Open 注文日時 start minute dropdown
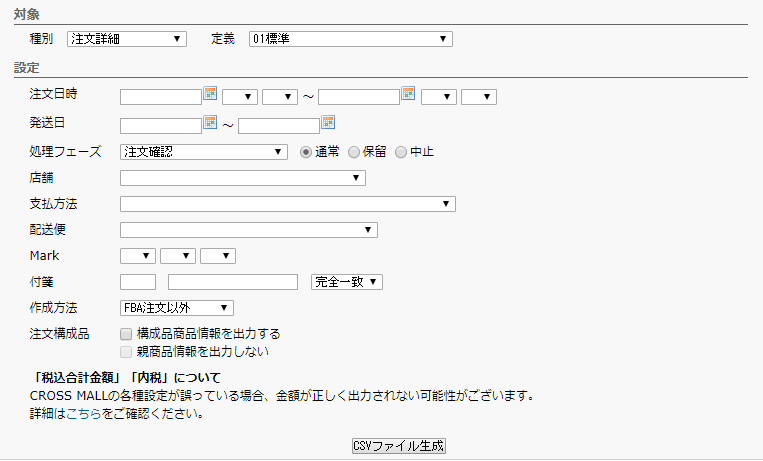This screenshot has width=763, height=461. [x=280, y=97]
